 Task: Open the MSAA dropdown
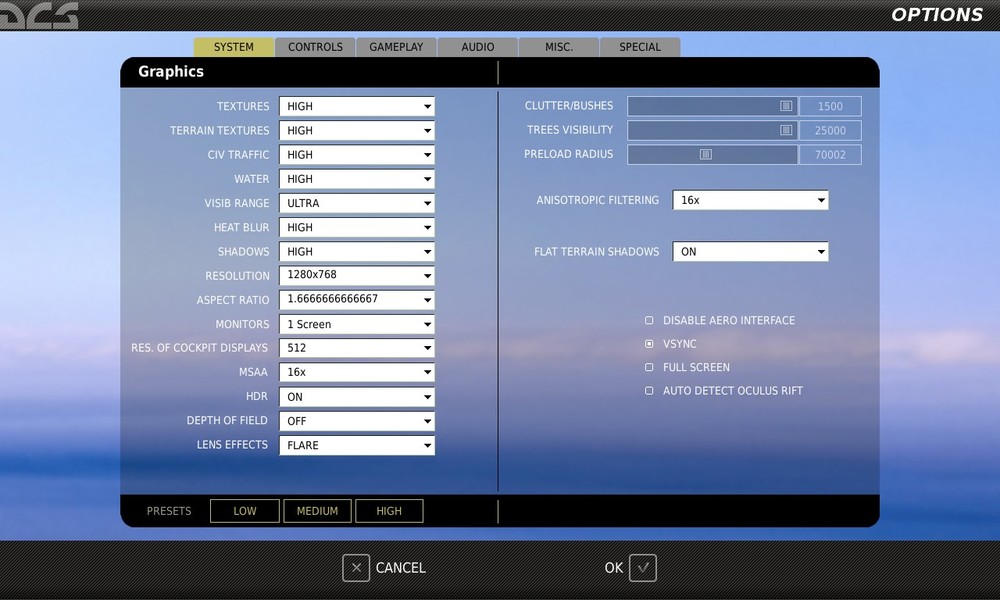(357, 372)
